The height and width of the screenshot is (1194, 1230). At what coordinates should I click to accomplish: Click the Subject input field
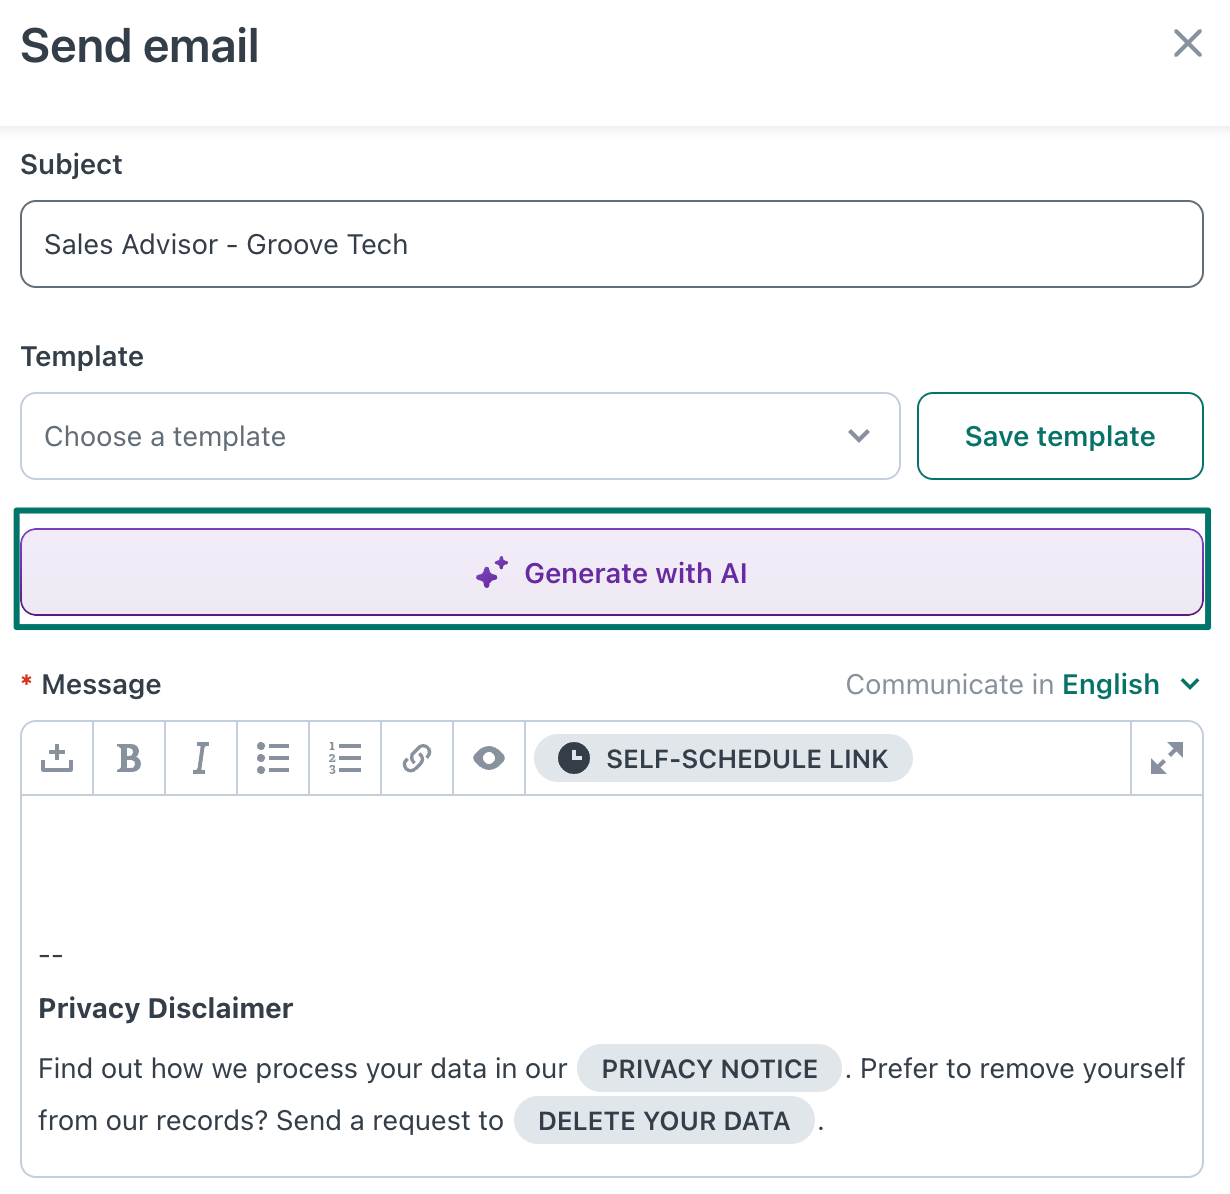[612, 244]
